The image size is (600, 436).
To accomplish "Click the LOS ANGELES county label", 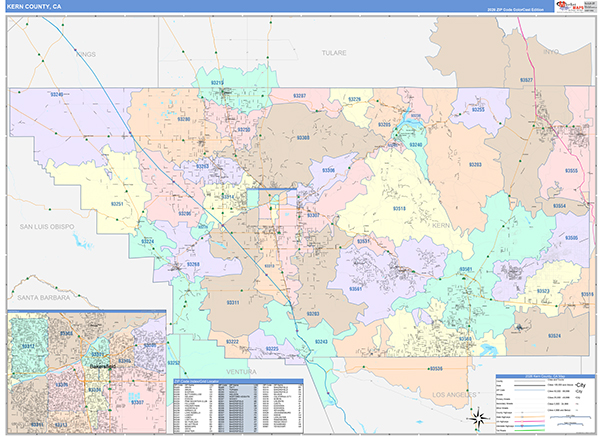I will click(454, 395).
